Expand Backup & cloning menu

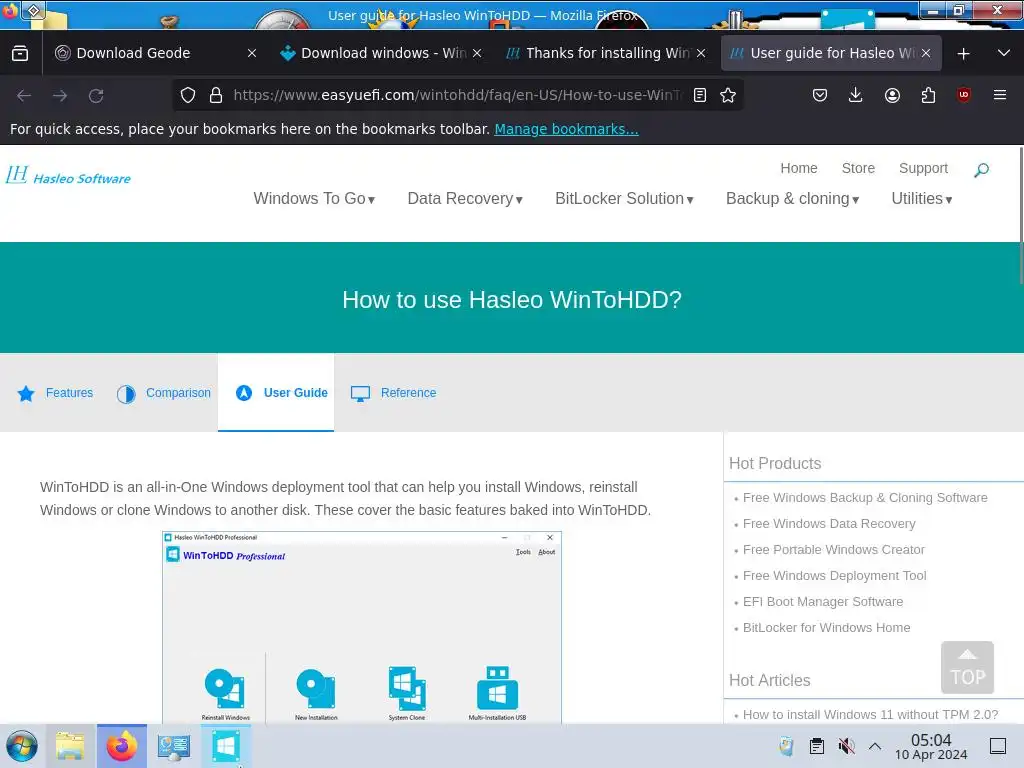[792, 199]
